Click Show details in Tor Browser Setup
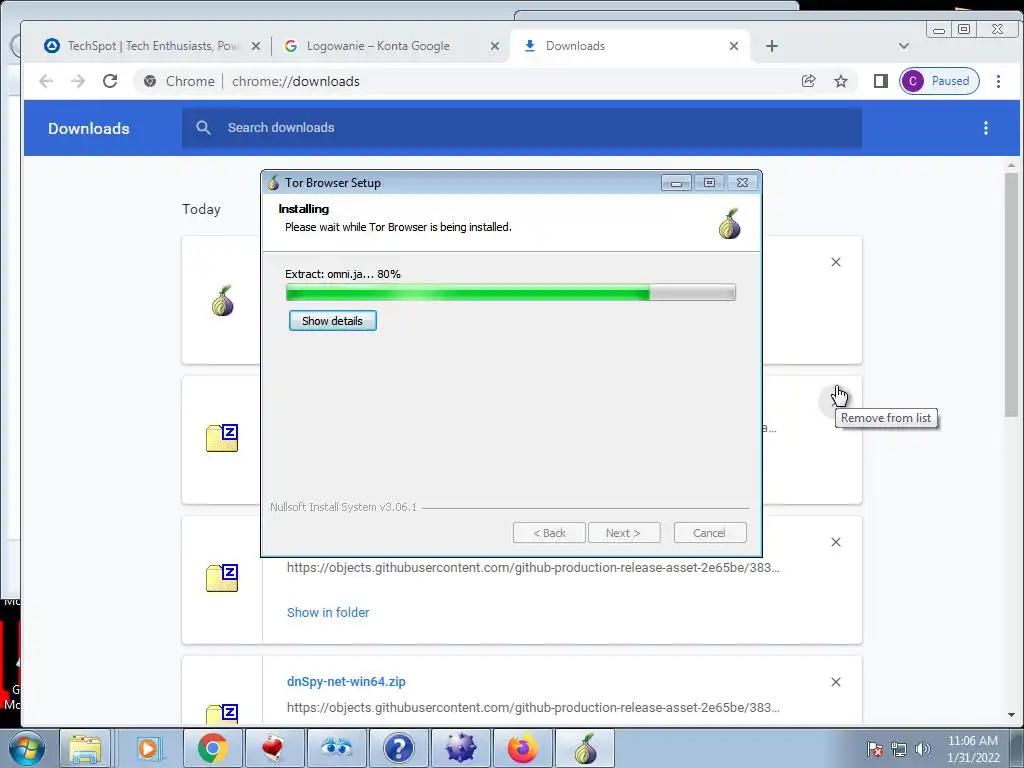The height and width of the screenshot is (768, 1024). coord(332,321)
